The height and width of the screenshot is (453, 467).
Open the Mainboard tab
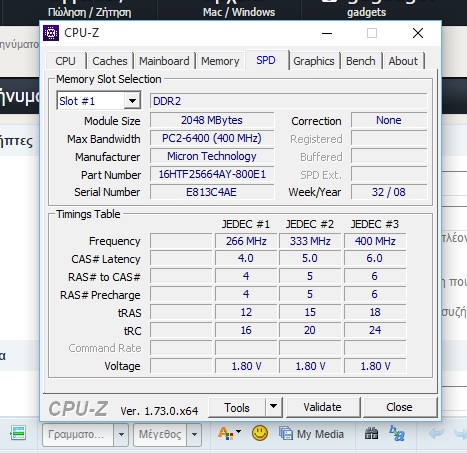pyautogui.click(x=164, y=61)
